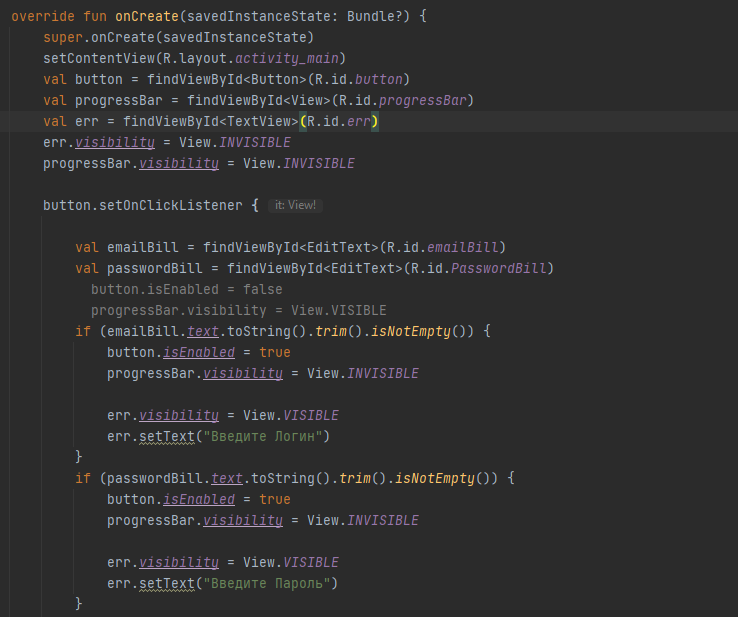Click 'true' in the emailBill if block
Viewport: 738px width, 617px height.
(x=275, y=353)
